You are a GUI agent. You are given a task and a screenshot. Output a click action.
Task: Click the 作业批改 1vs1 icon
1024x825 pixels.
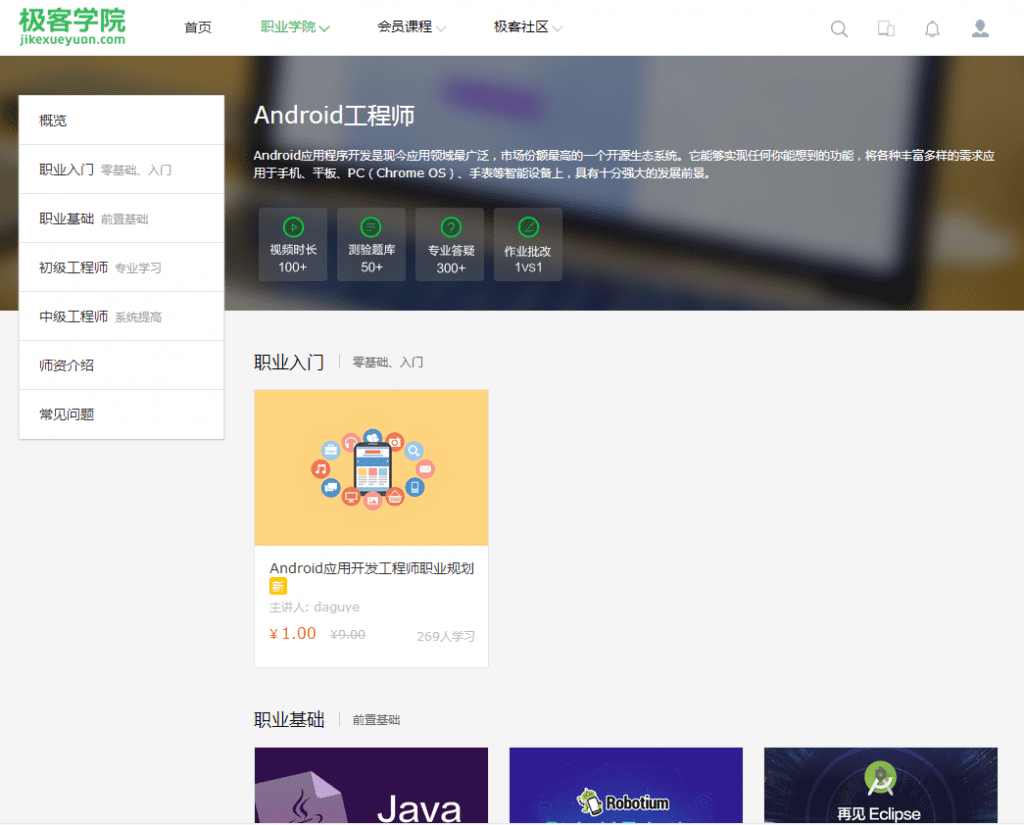(x=527, y=227)
